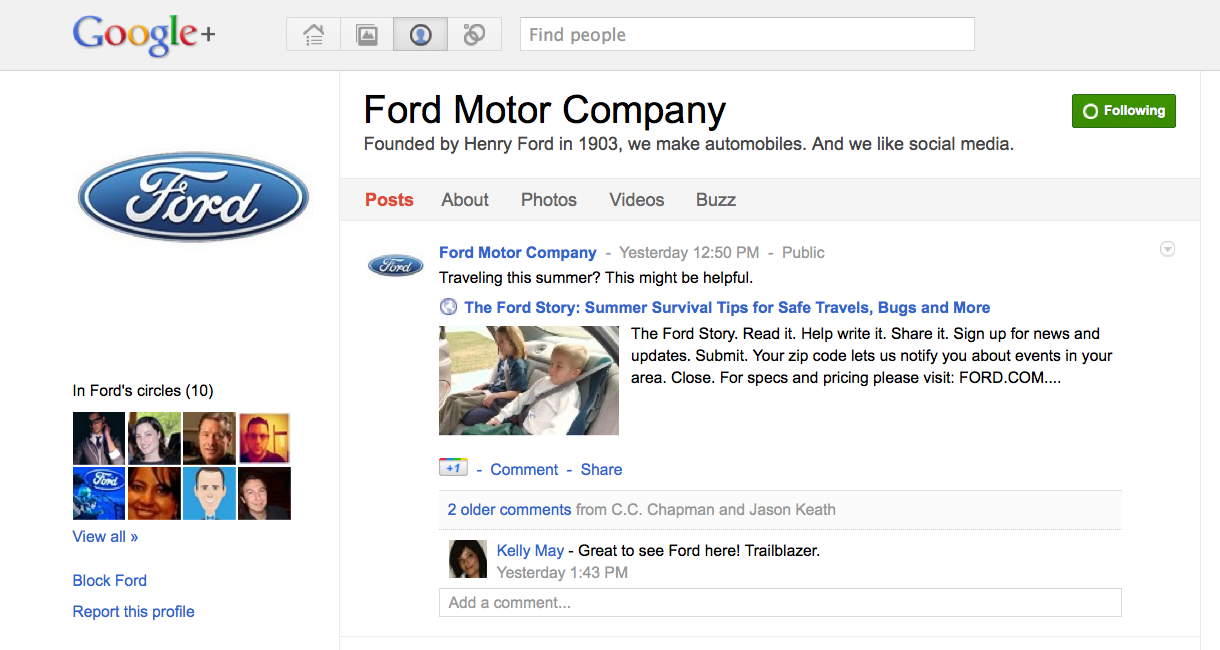This screenshot has width=1220, height=650.
Task: Open Ford Motor Company author link in post
Action: tap(518, 252)
